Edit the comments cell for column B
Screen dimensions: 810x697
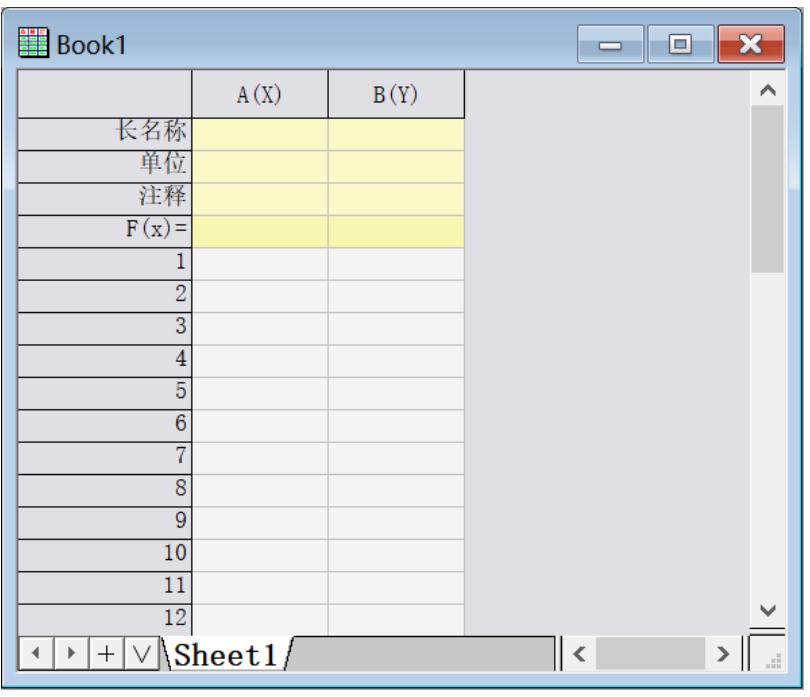[x=396, y=199]
